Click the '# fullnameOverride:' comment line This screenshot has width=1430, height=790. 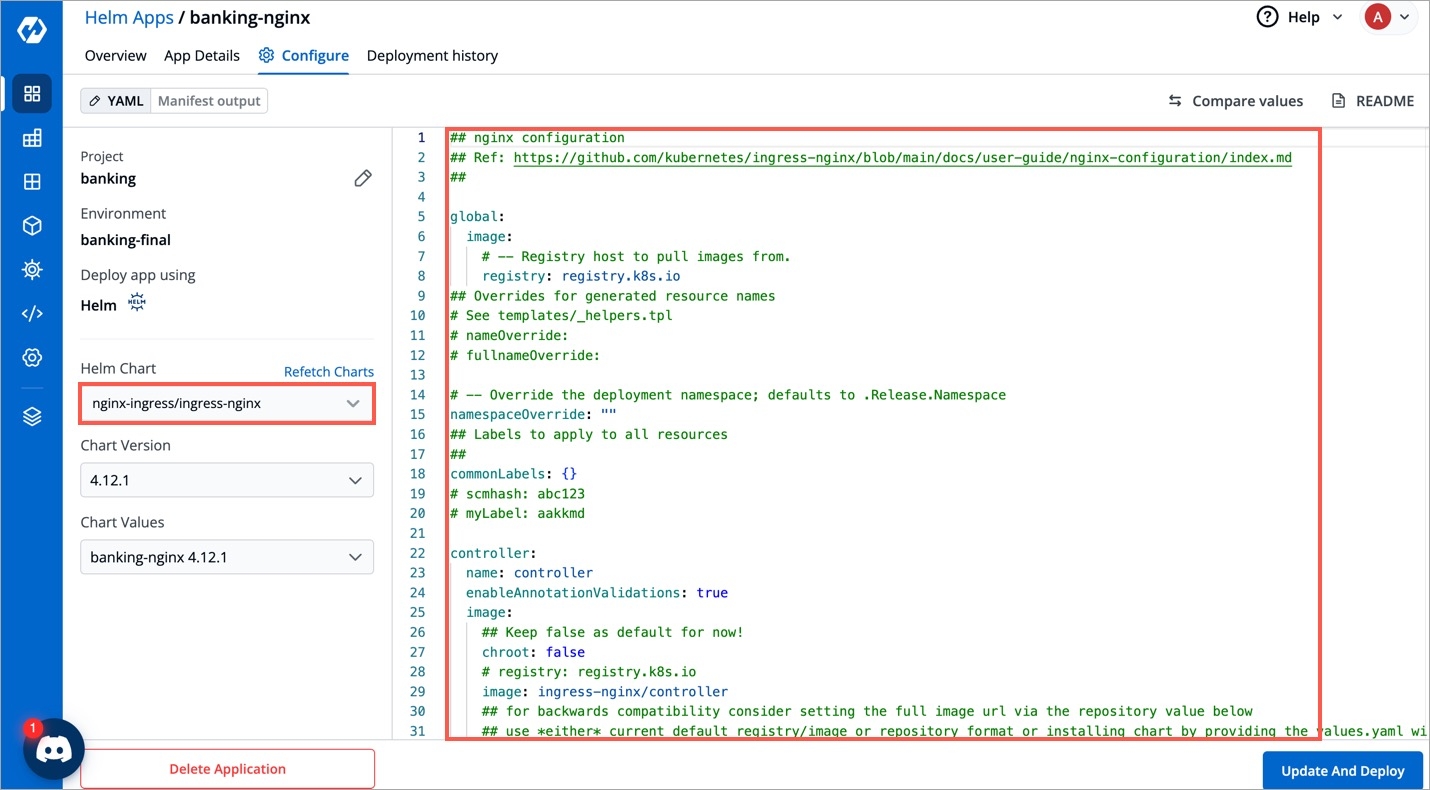[525, 355]
